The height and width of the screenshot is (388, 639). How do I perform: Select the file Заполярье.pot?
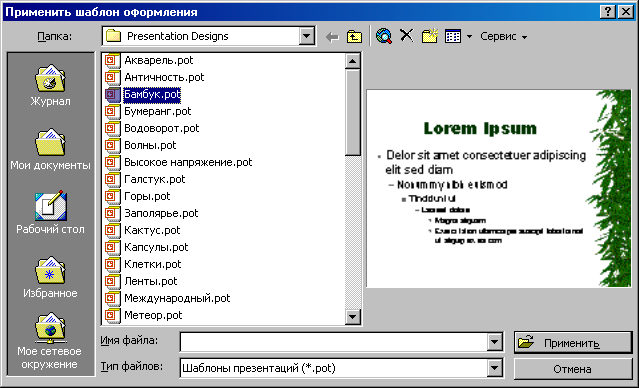pyautogui.click(x=161, y=213)
